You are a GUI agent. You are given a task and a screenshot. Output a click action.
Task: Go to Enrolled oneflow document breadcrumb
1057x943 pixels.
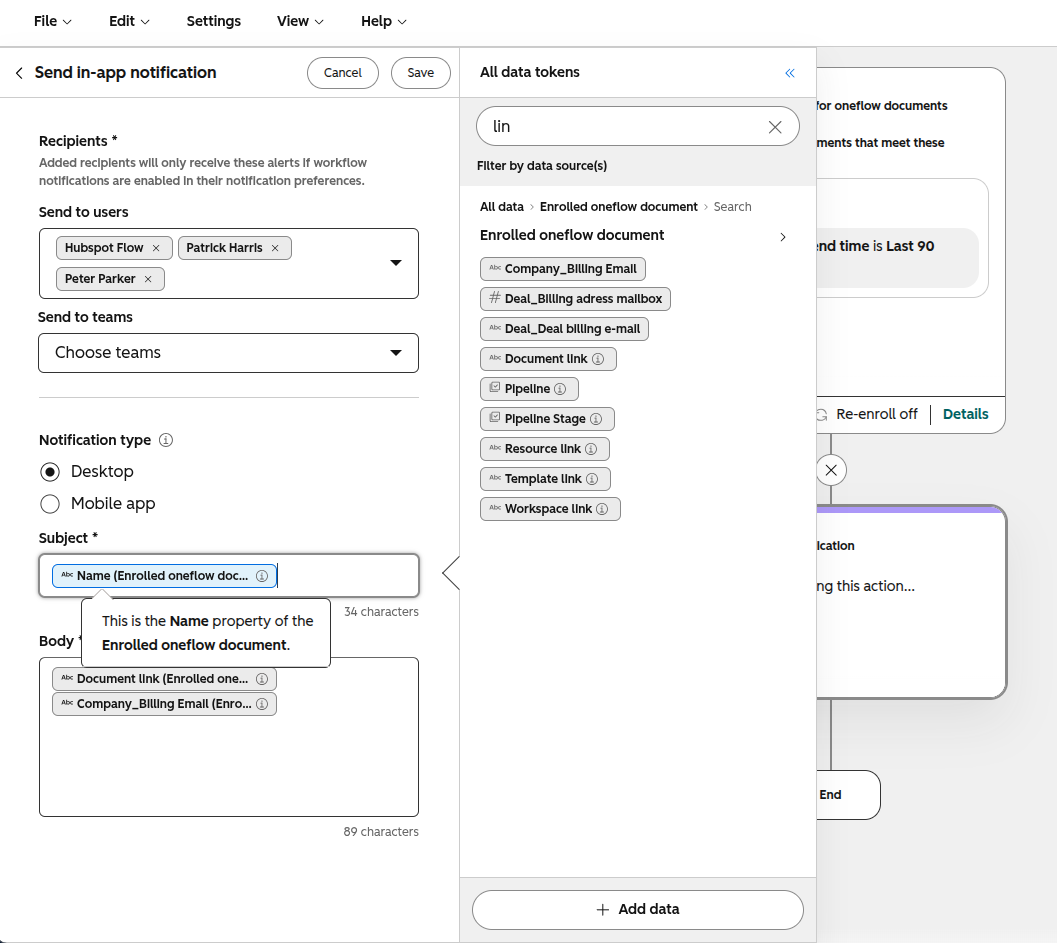619,207
